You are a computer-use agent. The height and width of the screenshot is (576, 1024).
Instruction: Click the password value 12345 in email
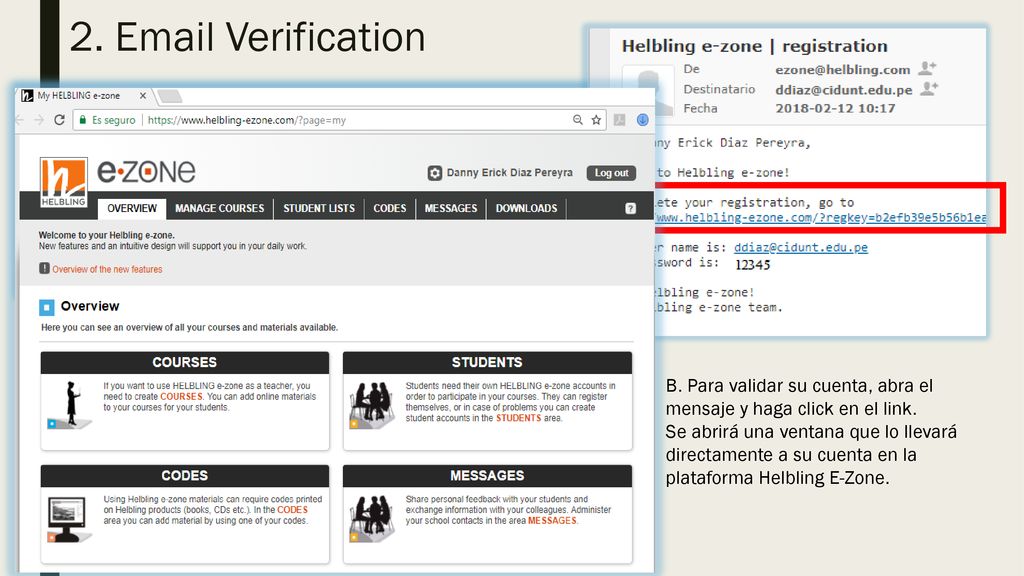point(752,264)
